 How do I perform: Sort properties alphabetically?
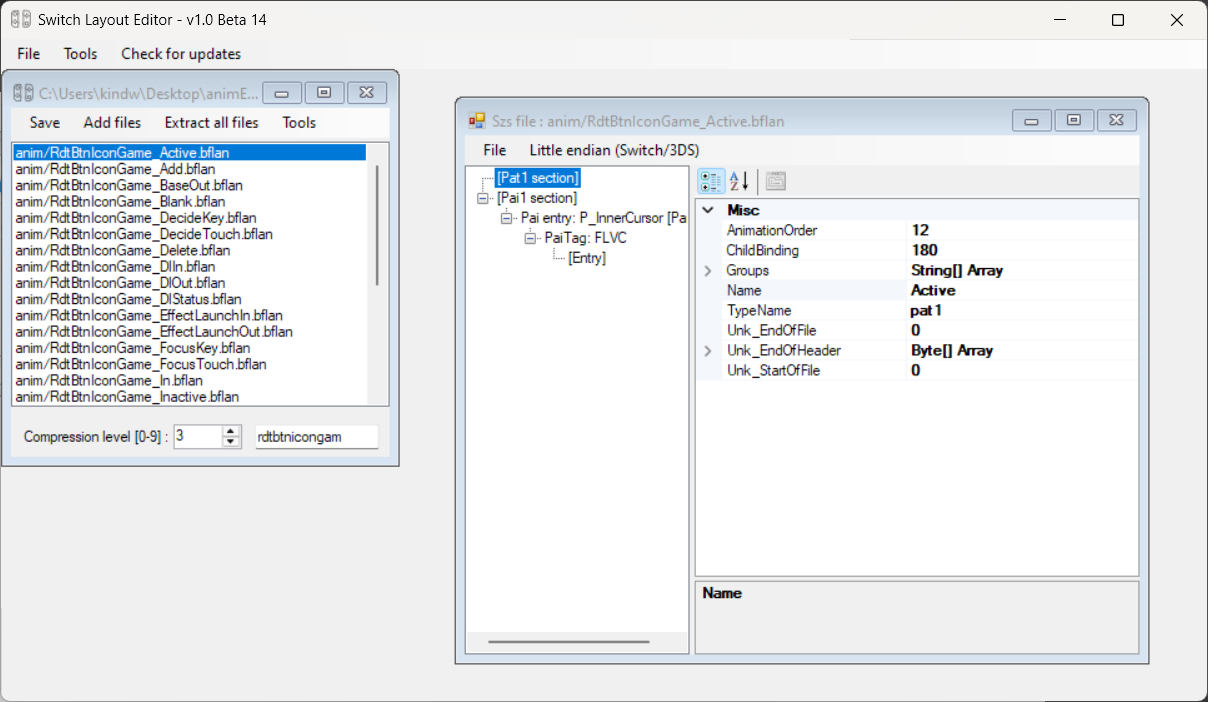click(739, 181)
